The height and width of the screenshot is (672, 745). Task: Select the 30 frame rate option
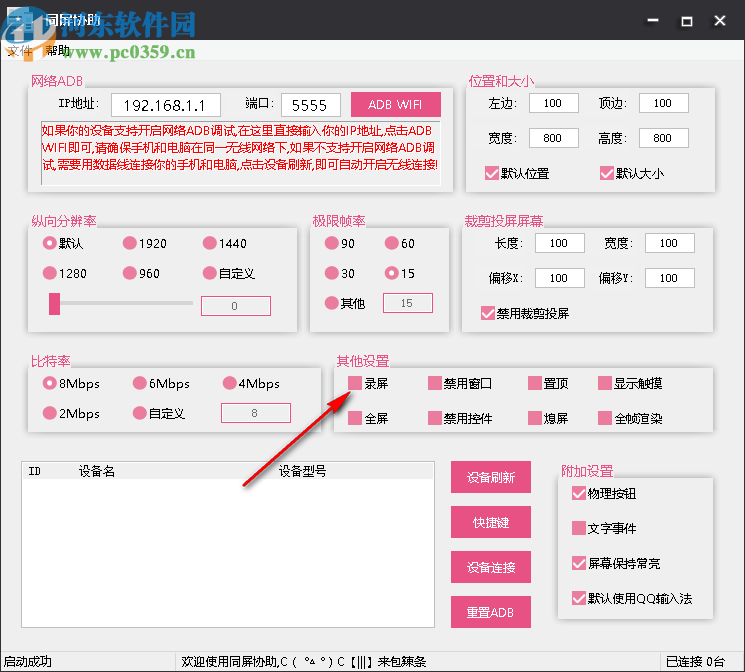coord(332,273)
